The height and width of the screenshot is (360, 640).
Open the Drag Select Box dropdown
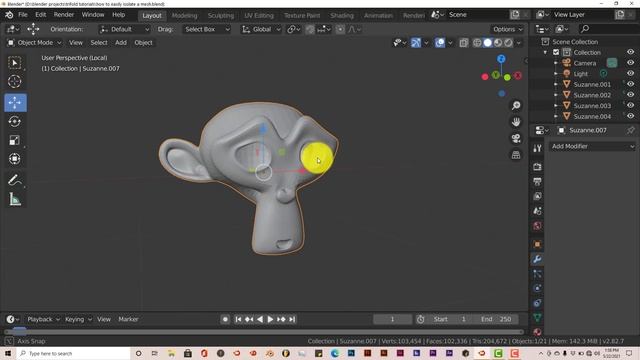pyautogui.click(x=207, y=29)
